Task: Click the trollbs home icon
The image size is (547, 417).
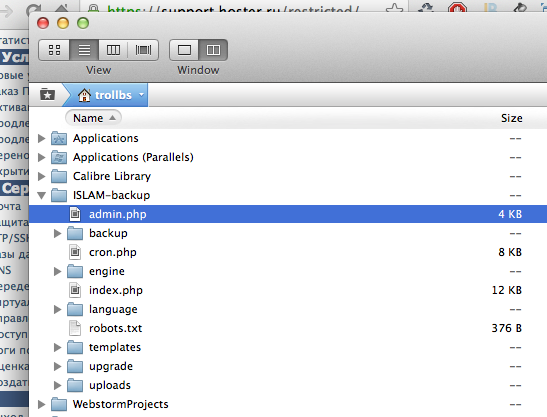Action: 84,95
